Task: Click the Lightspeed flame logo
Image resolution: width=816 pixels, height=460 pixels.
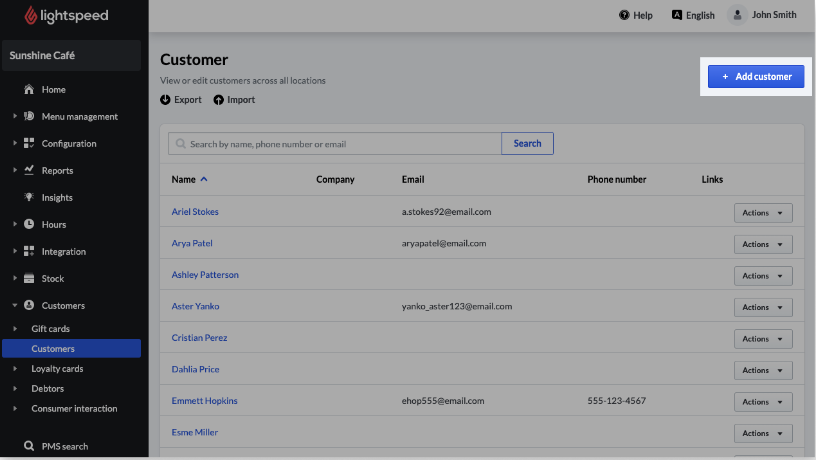Action: coord(31,15)
